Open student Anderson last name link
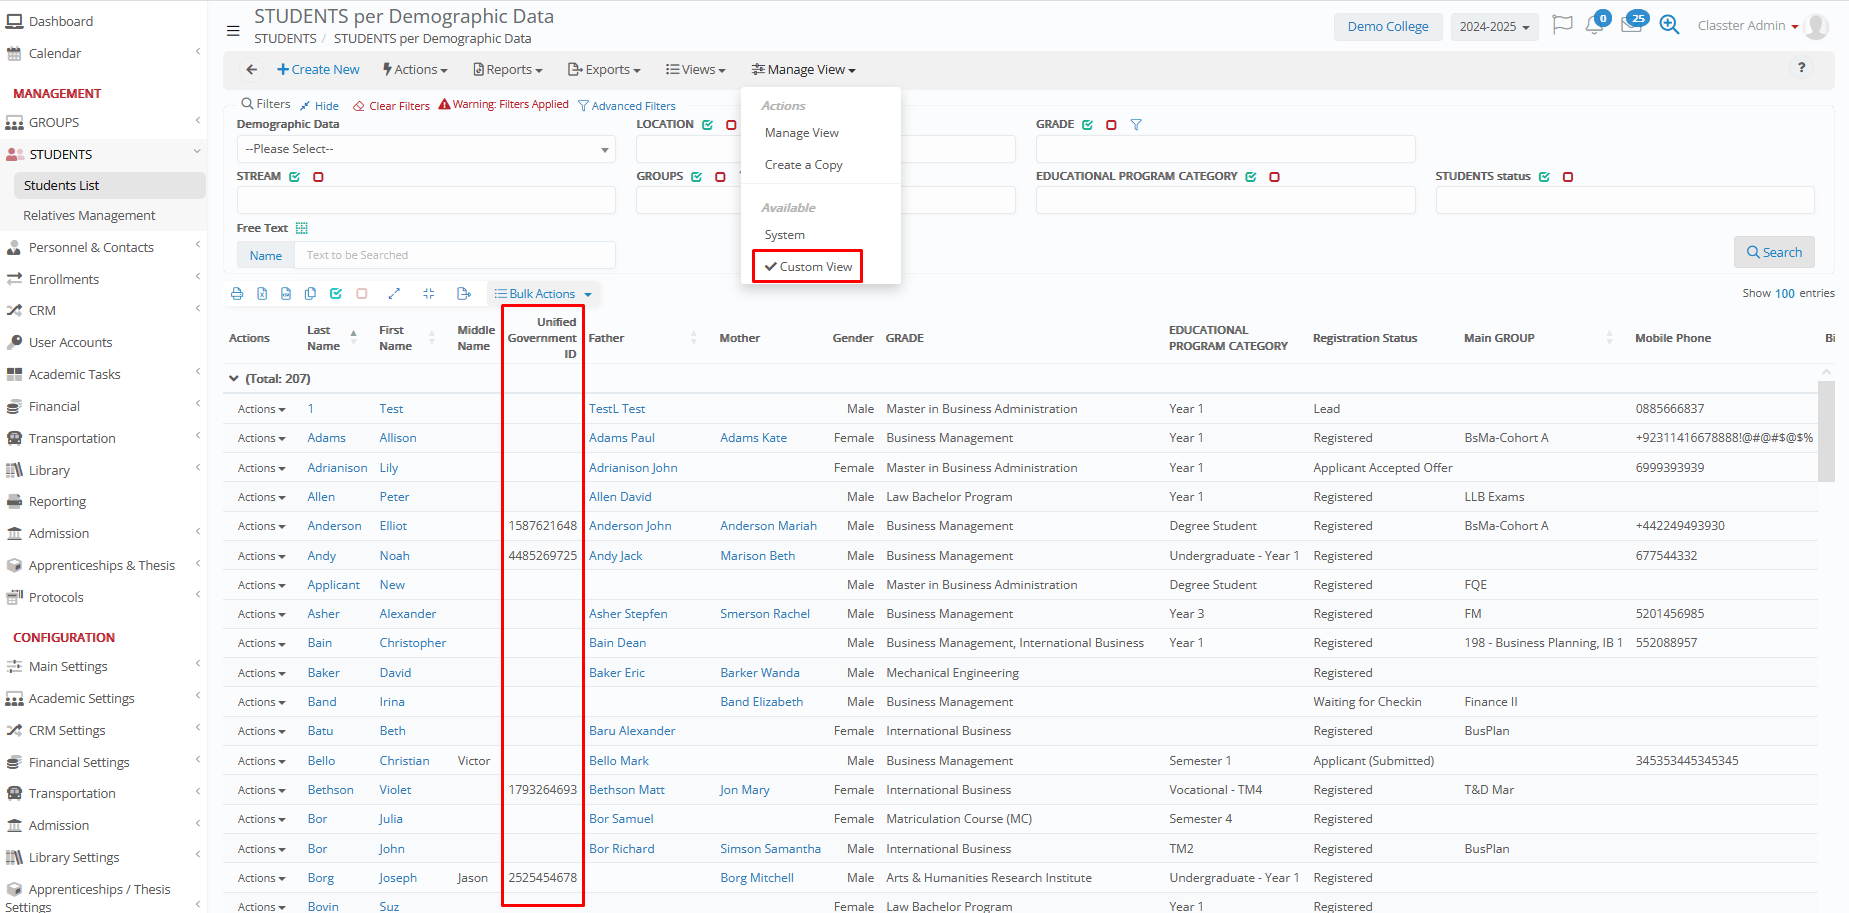The height and width of the screenshot is (913, 1849). (334, 526)
